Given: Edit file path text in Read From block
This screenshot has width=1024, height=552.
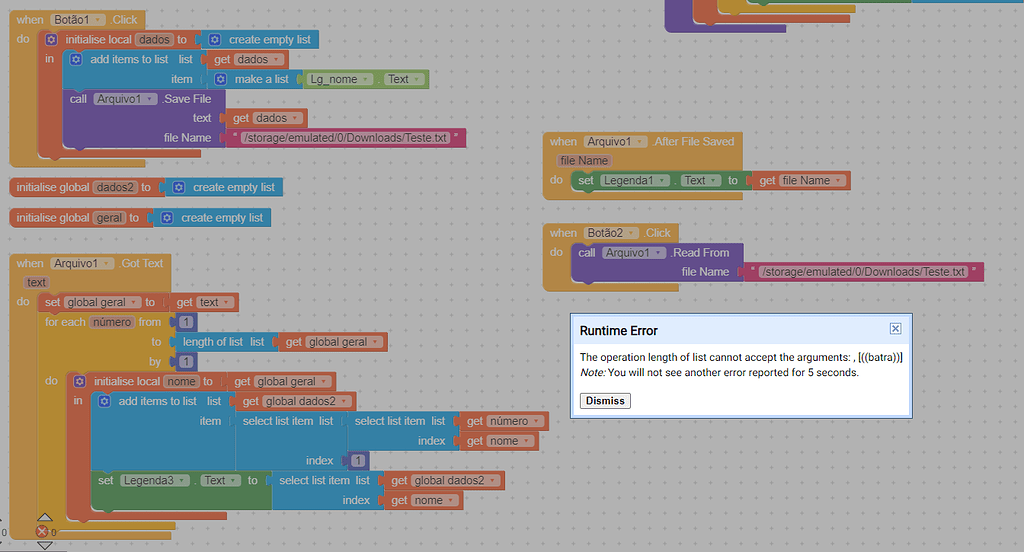Looking at the screenshot, I should (x=863, y=272).
